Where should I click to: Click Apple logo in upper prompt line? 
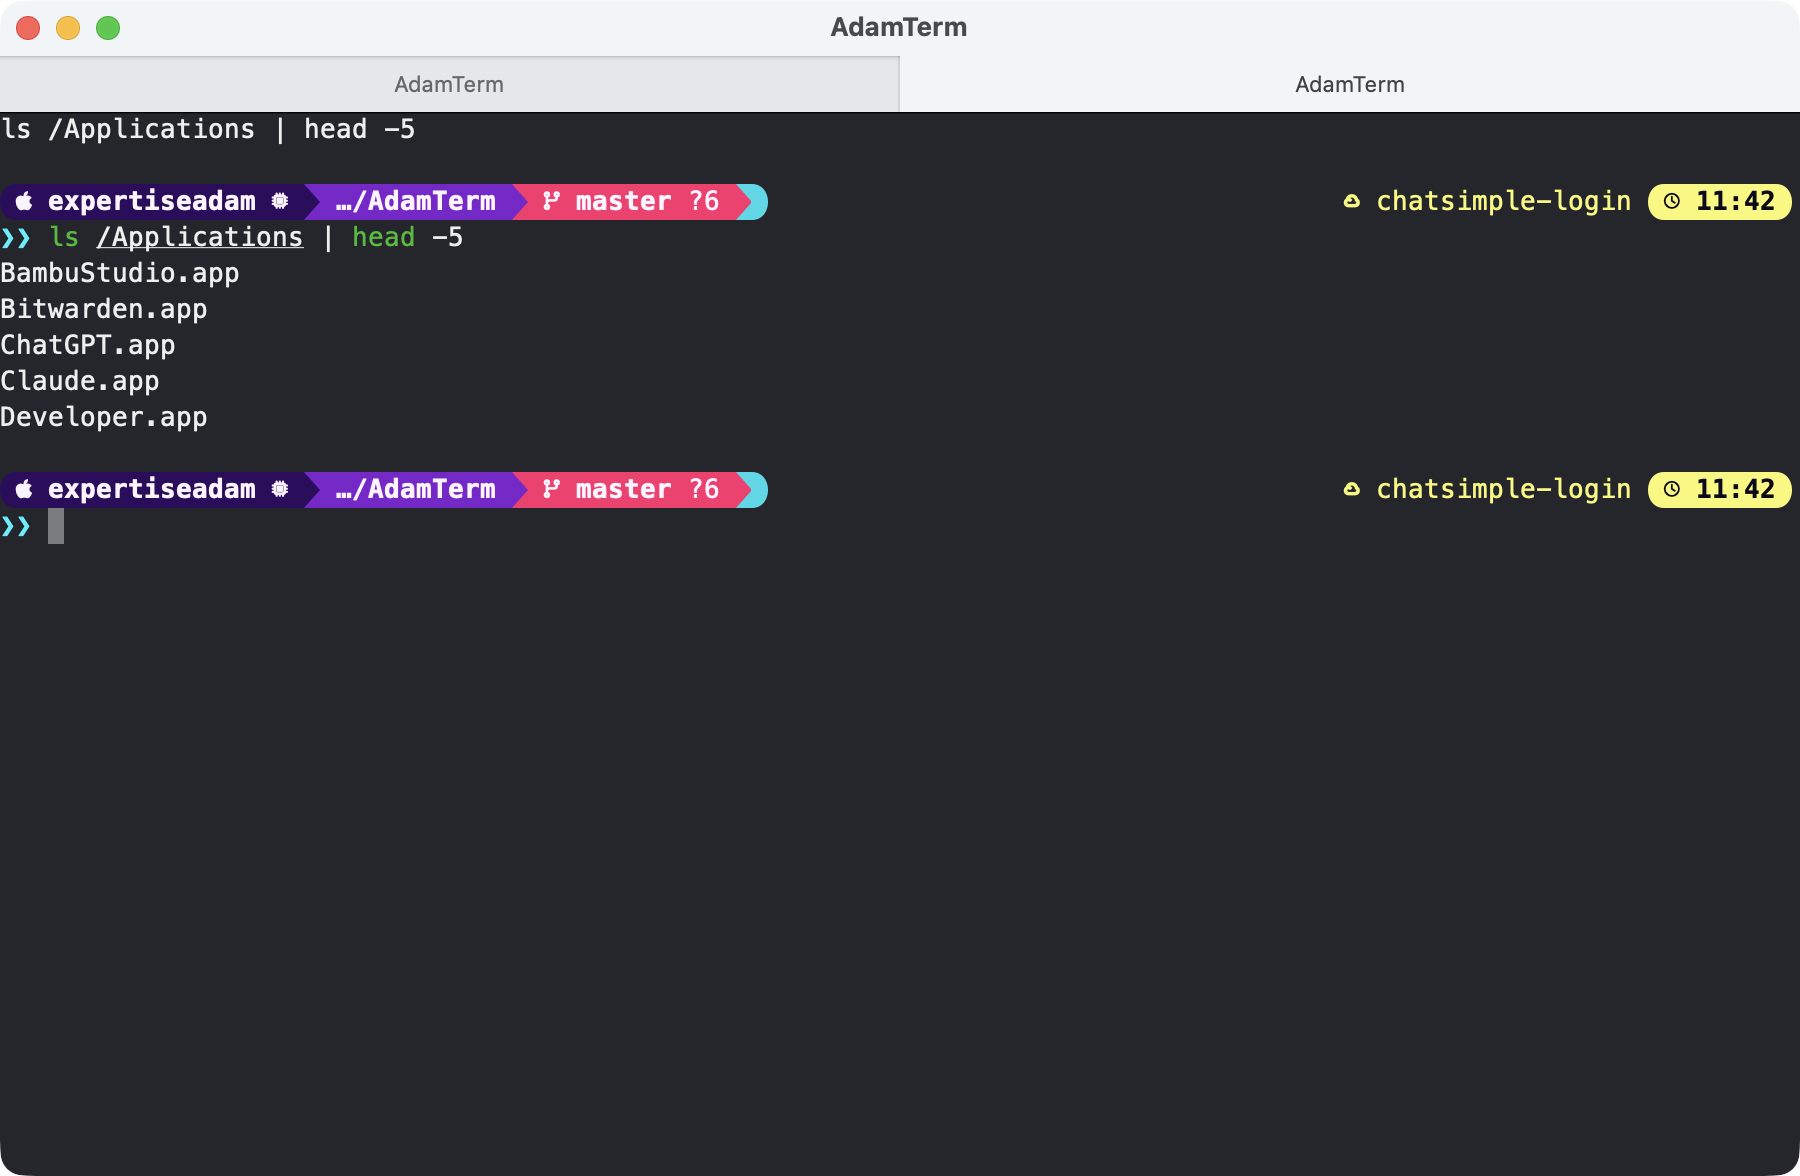tap(24, 201)
